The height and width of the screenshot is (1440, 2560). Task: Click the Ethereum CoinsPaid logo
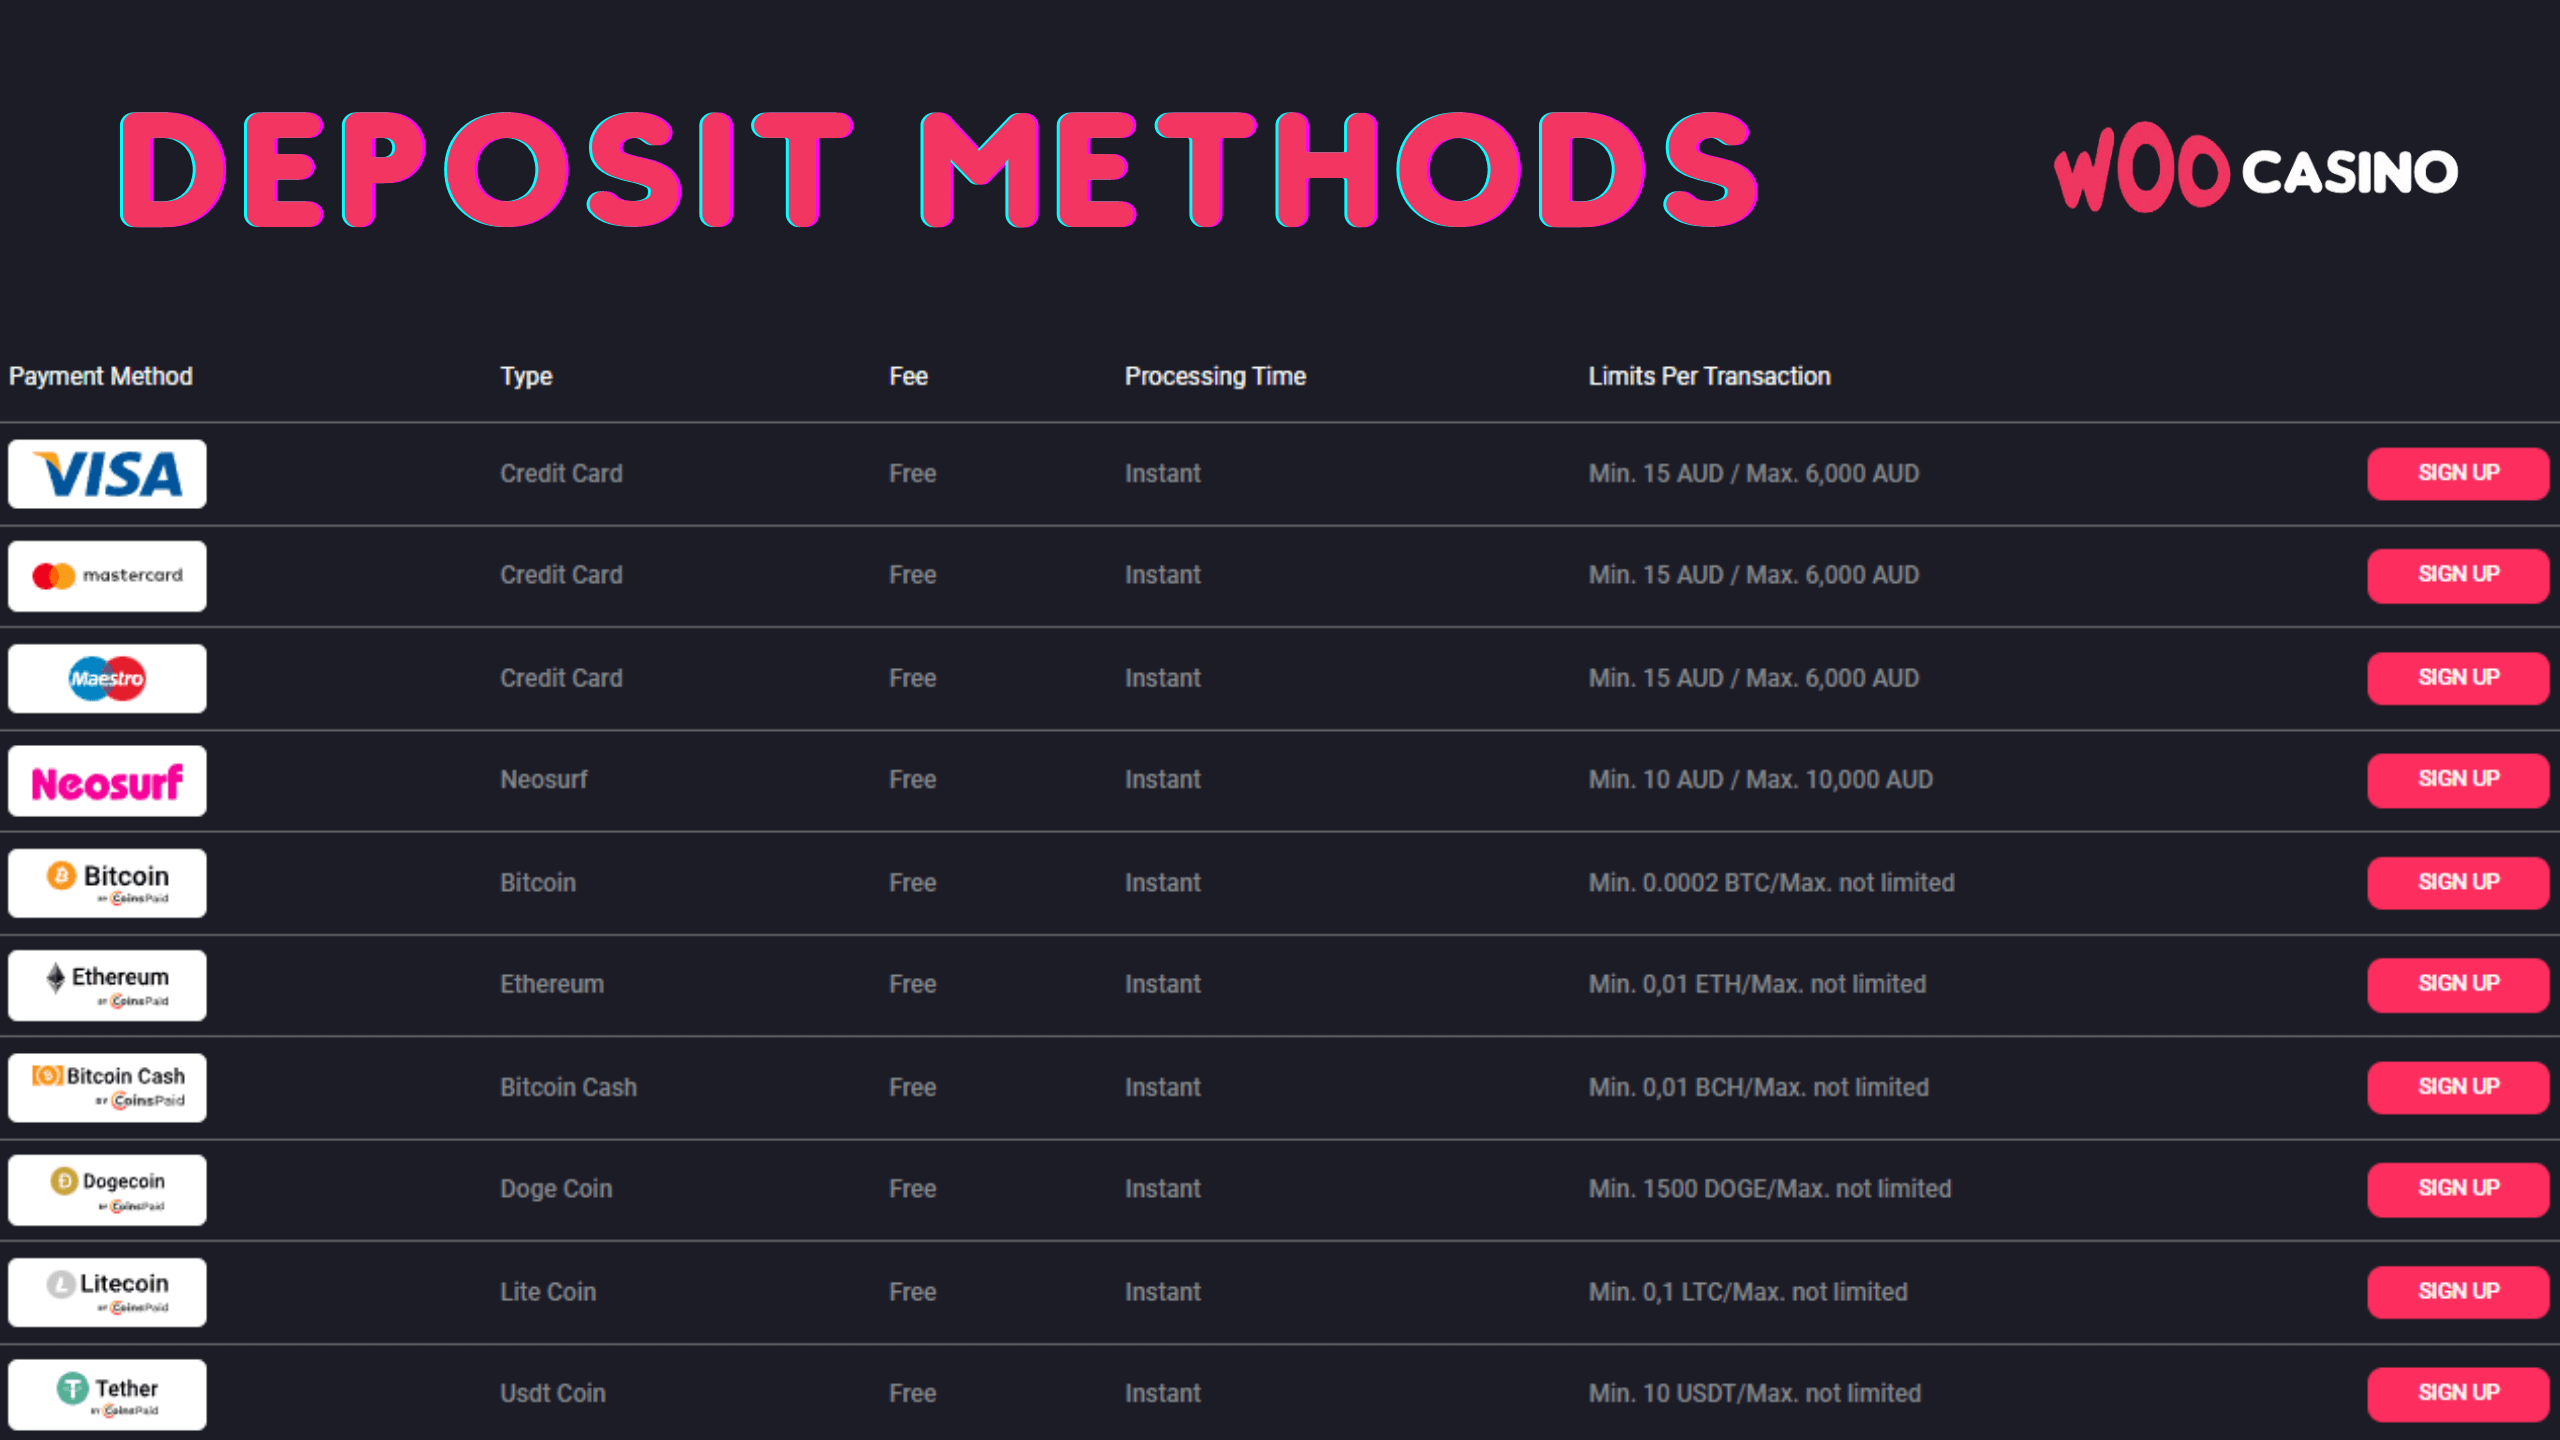(107, 985)
